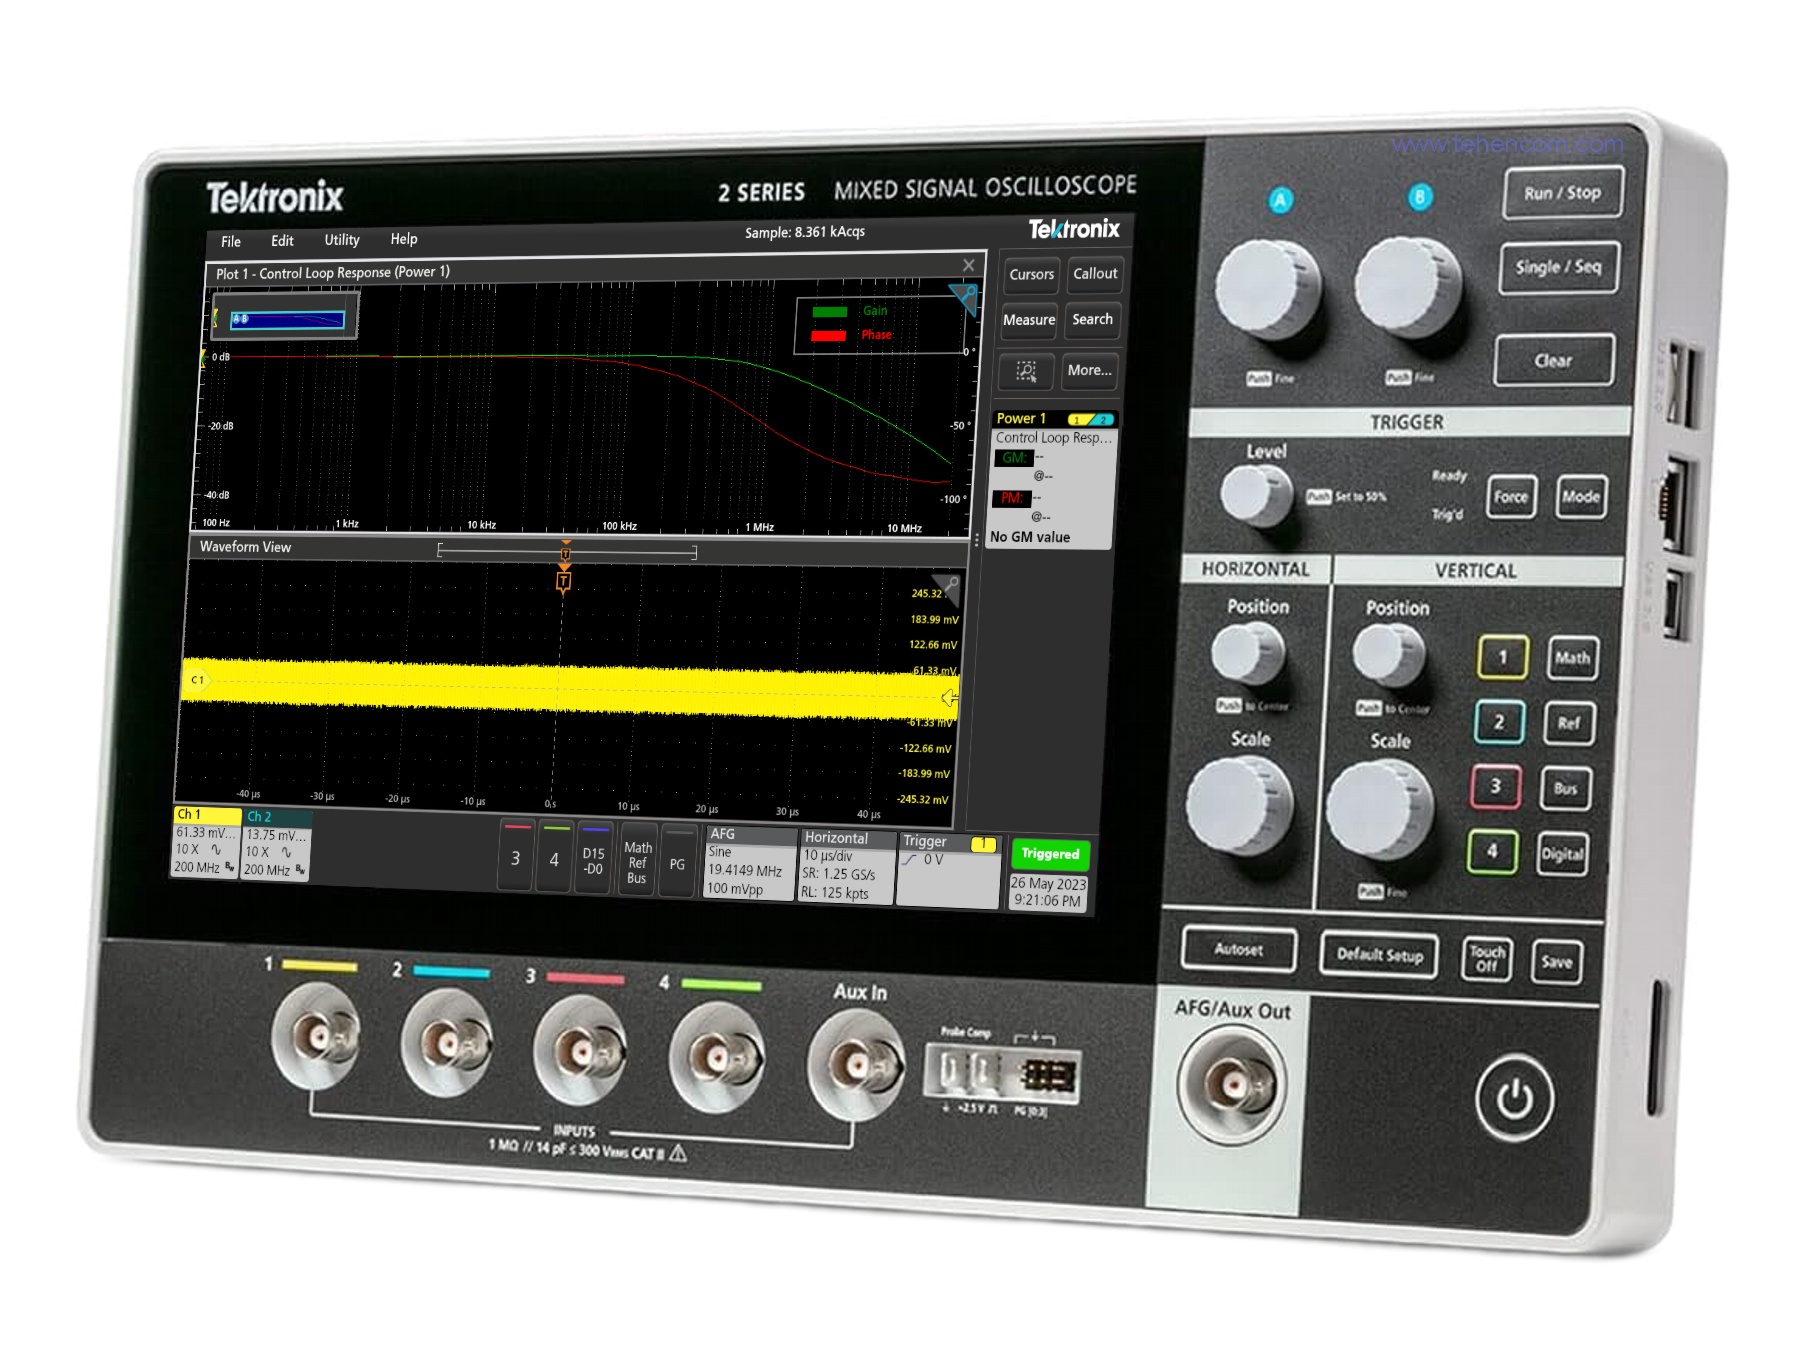This screenshot has height=1350, width=1800.
Task: Click the Horizontal Scale knob
Action: point(1238,805)
